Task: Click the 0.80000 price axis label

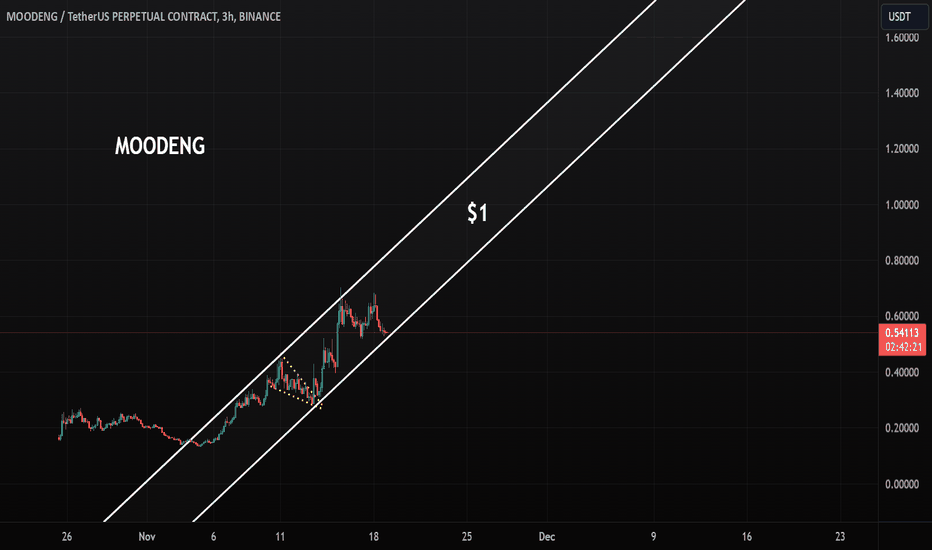Action: pyautogui.click(x=902, y=260)
